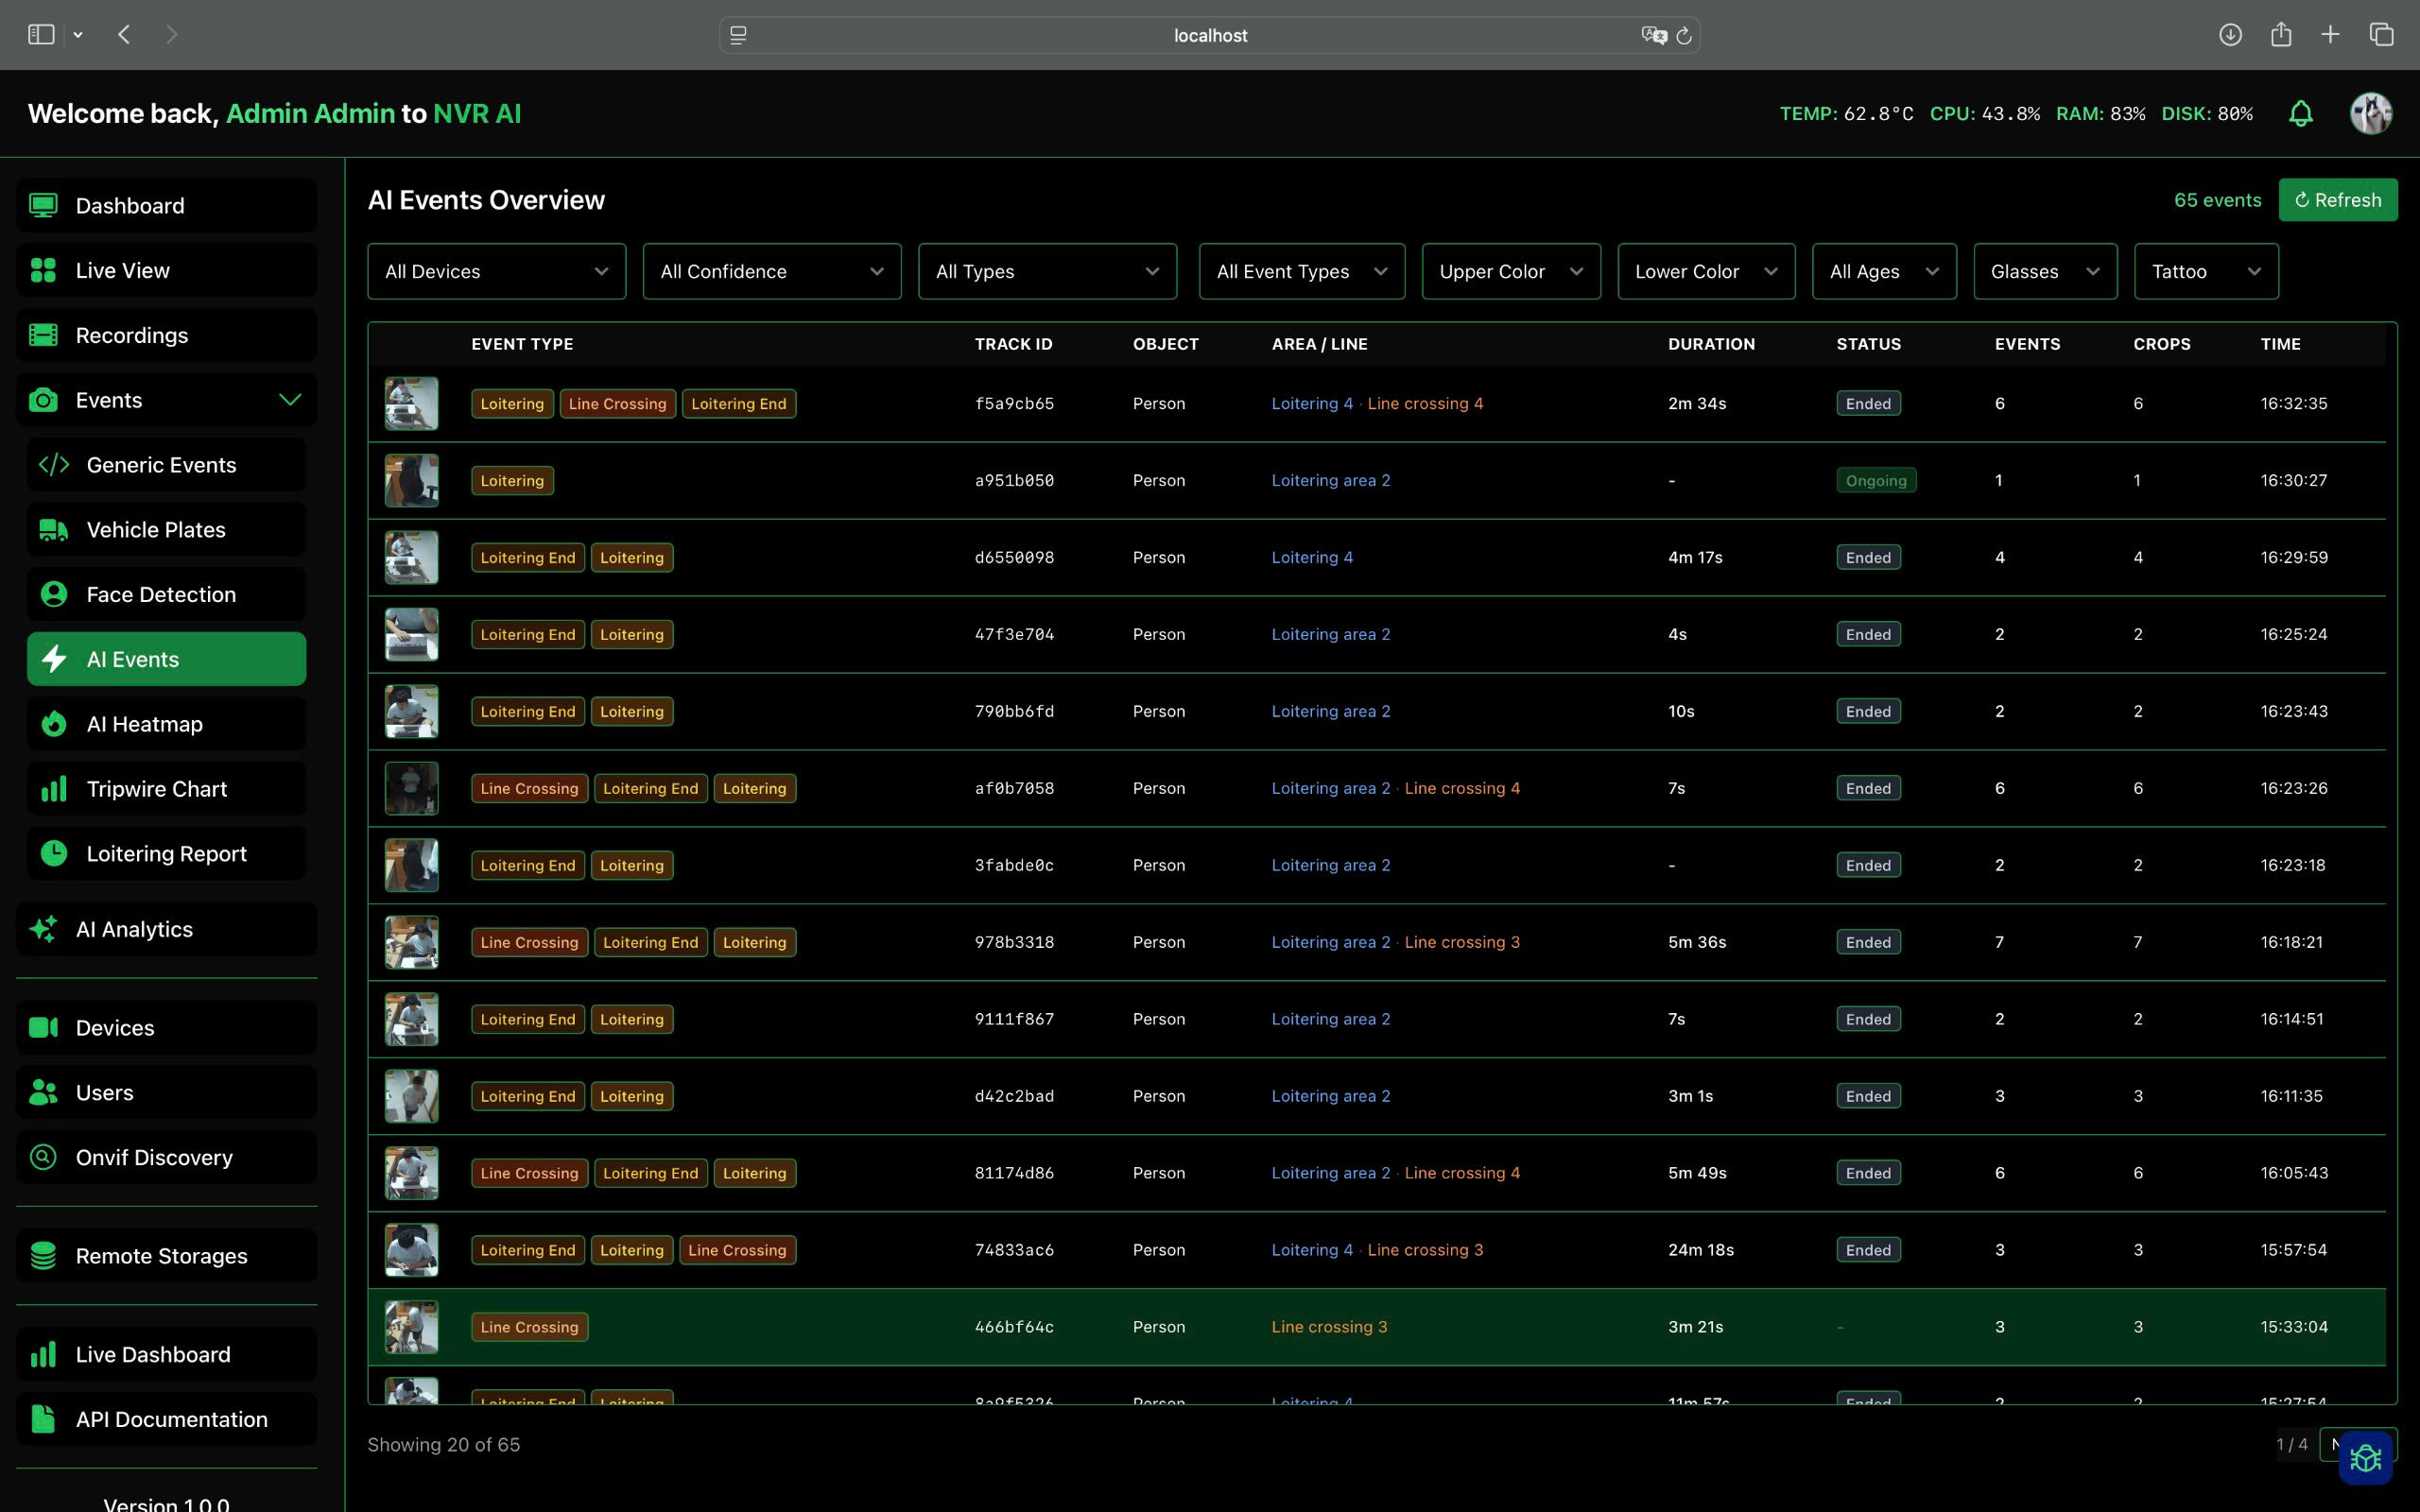The image size is (2420, 1512).
Task: Open the Loitering Report
Action: (x=166, y=853)
